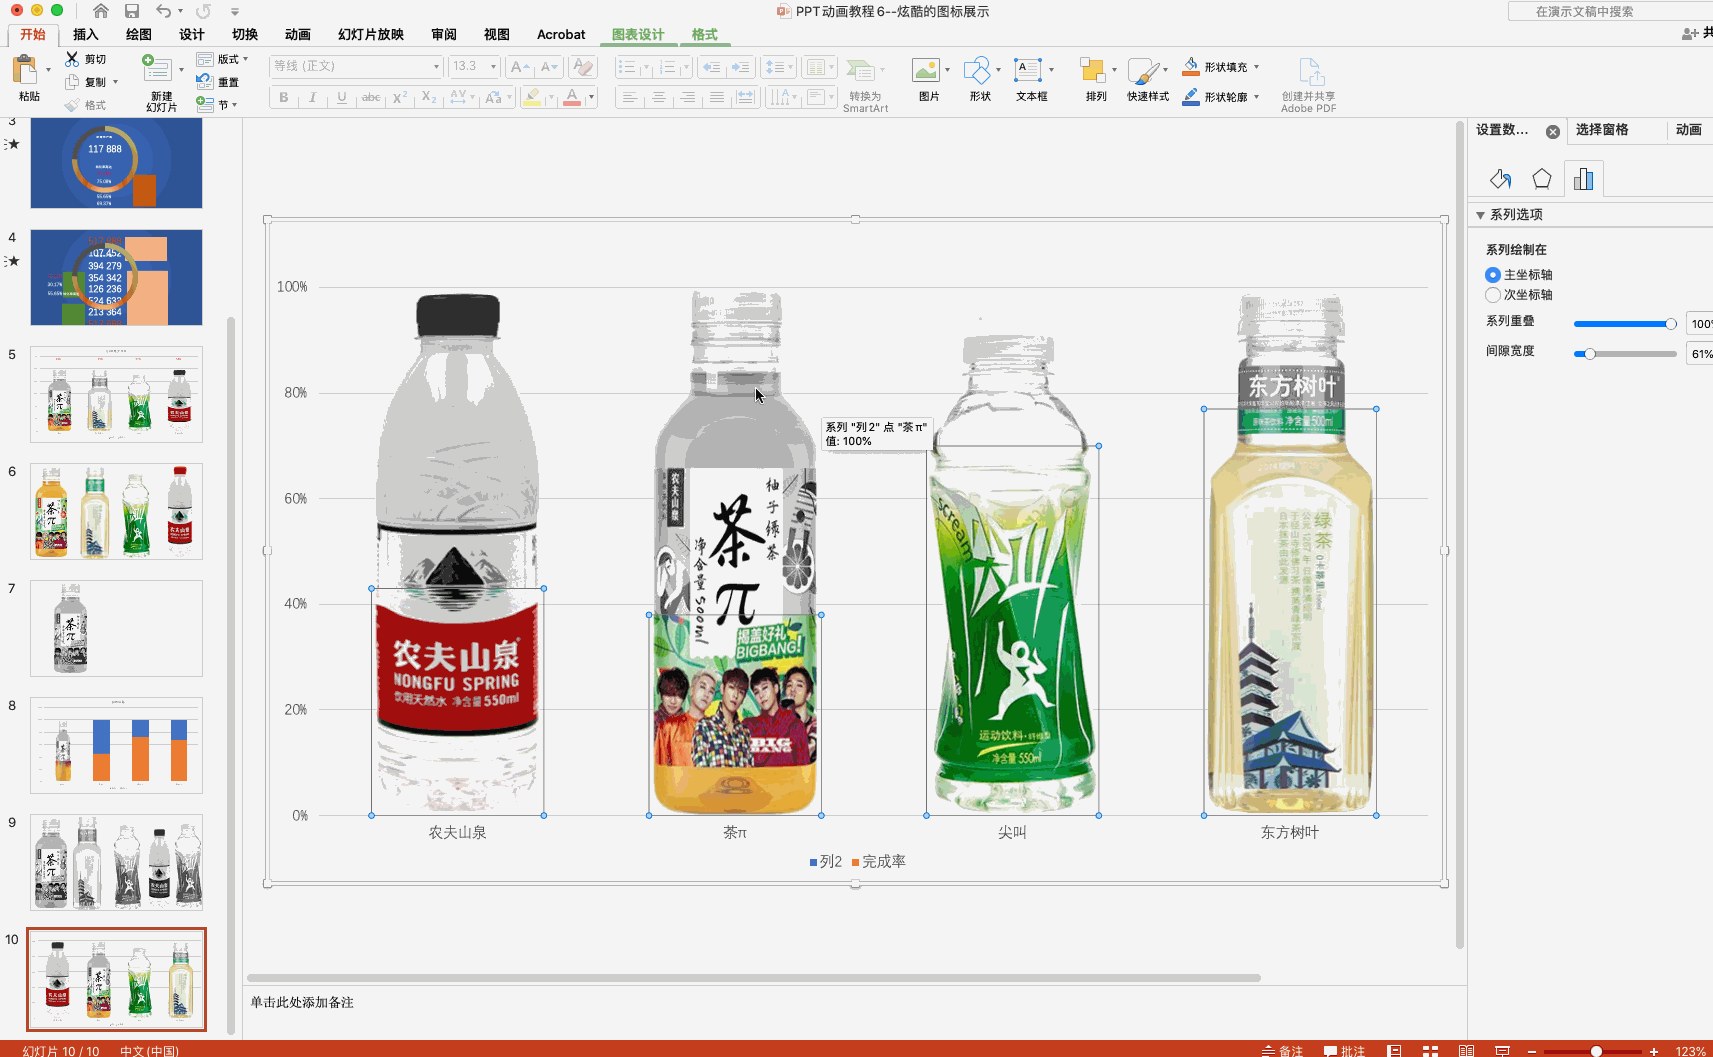Image resolution: width=1713 pixels, height=1057 pixels.
Task: Decrease font size with the smaller A icon
Action: (549, 67)
